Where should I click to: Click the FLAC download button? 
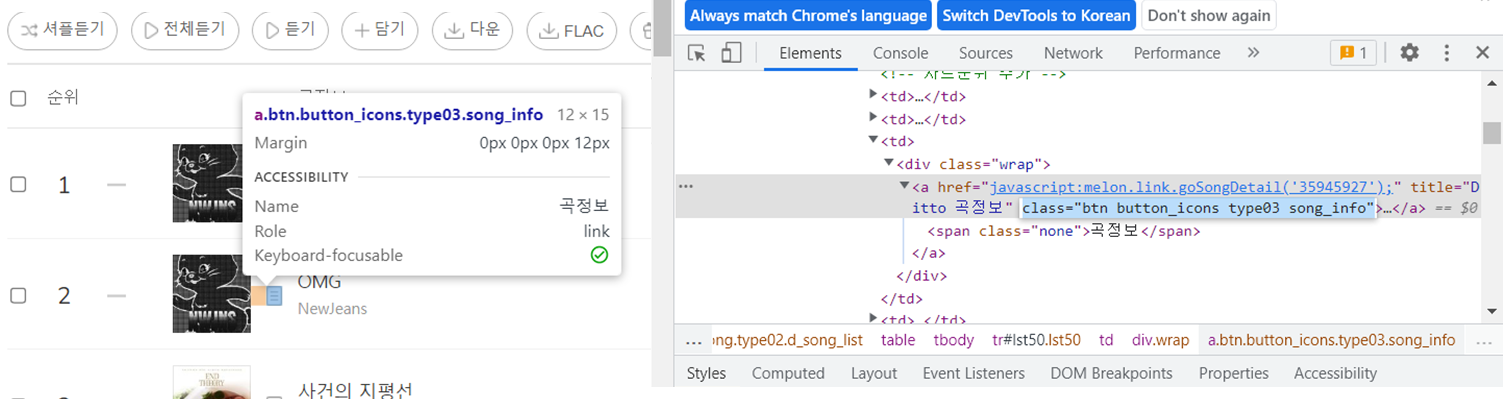(x=572, y=30)
